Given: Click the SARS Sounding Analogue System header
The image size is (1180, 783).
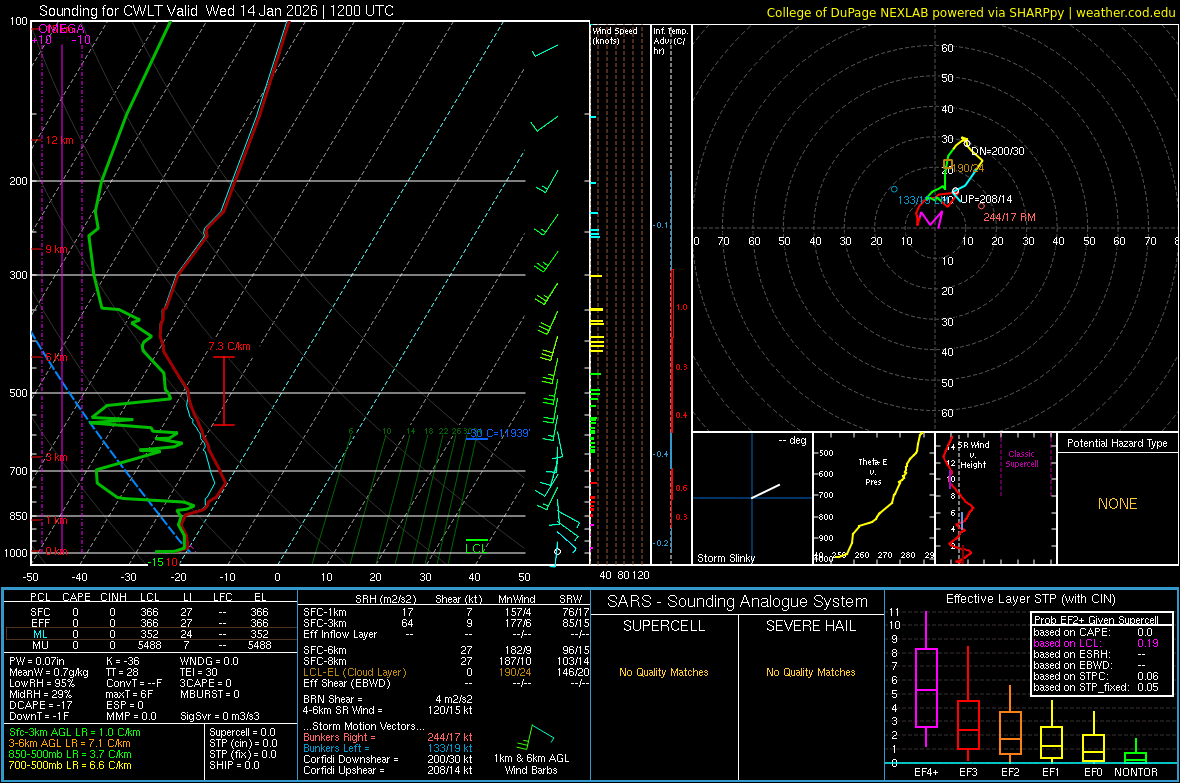Looking at the screenshot, I should 738,602.
